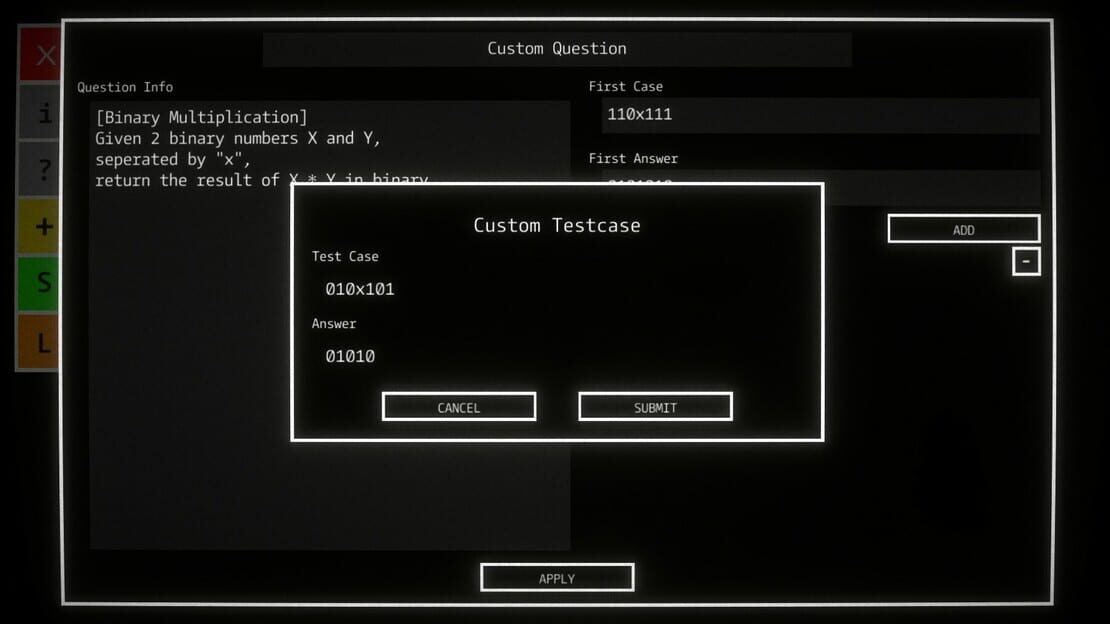
Task: Click the 'Question Info' label
Action: click(x=125, y=87)
